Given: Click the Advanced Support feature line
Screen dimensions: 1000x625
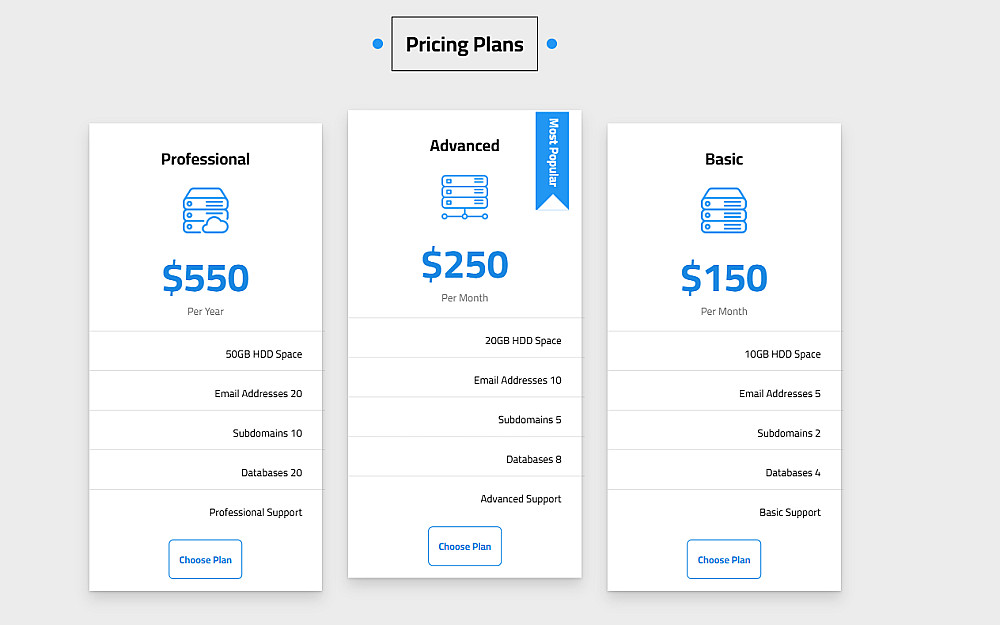Looking at the screenshot, I should [x=520, y=499].
